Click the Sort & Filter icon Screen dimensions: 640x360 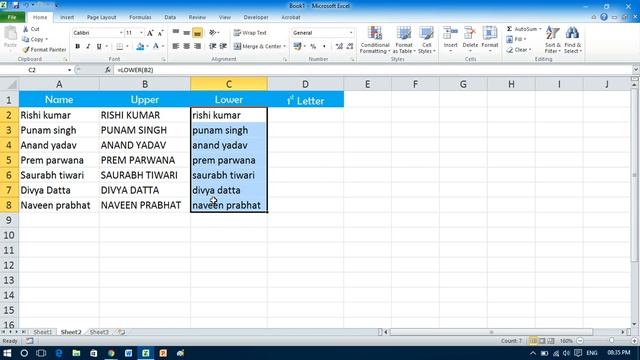[x=553, y=33]
